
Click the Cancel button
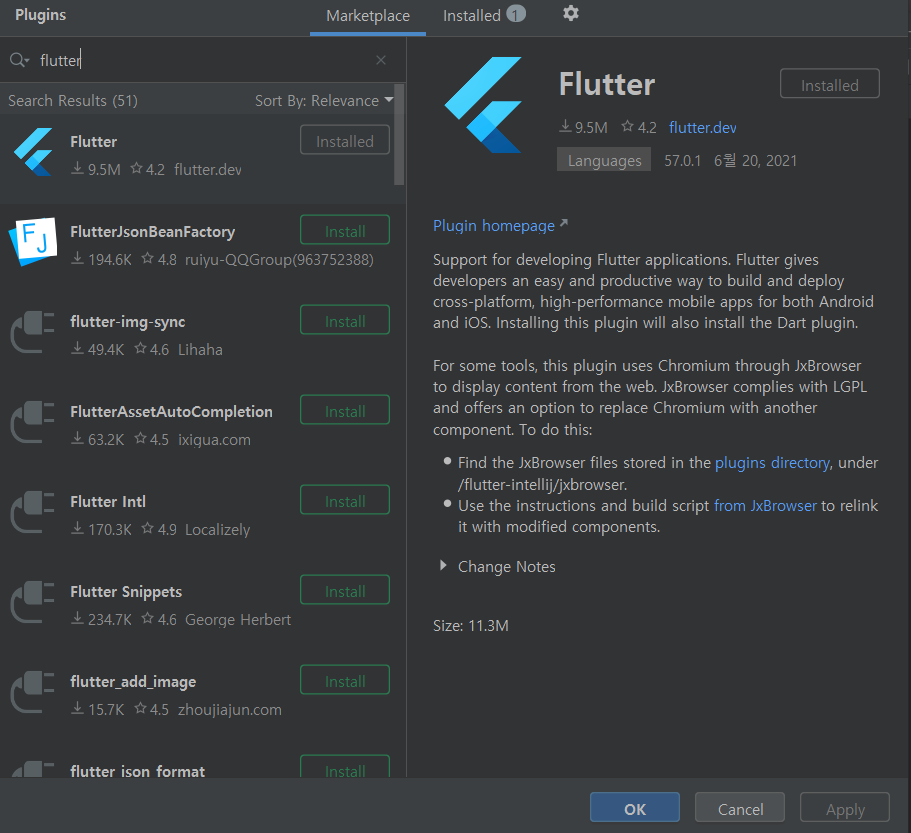pos(740,807)
